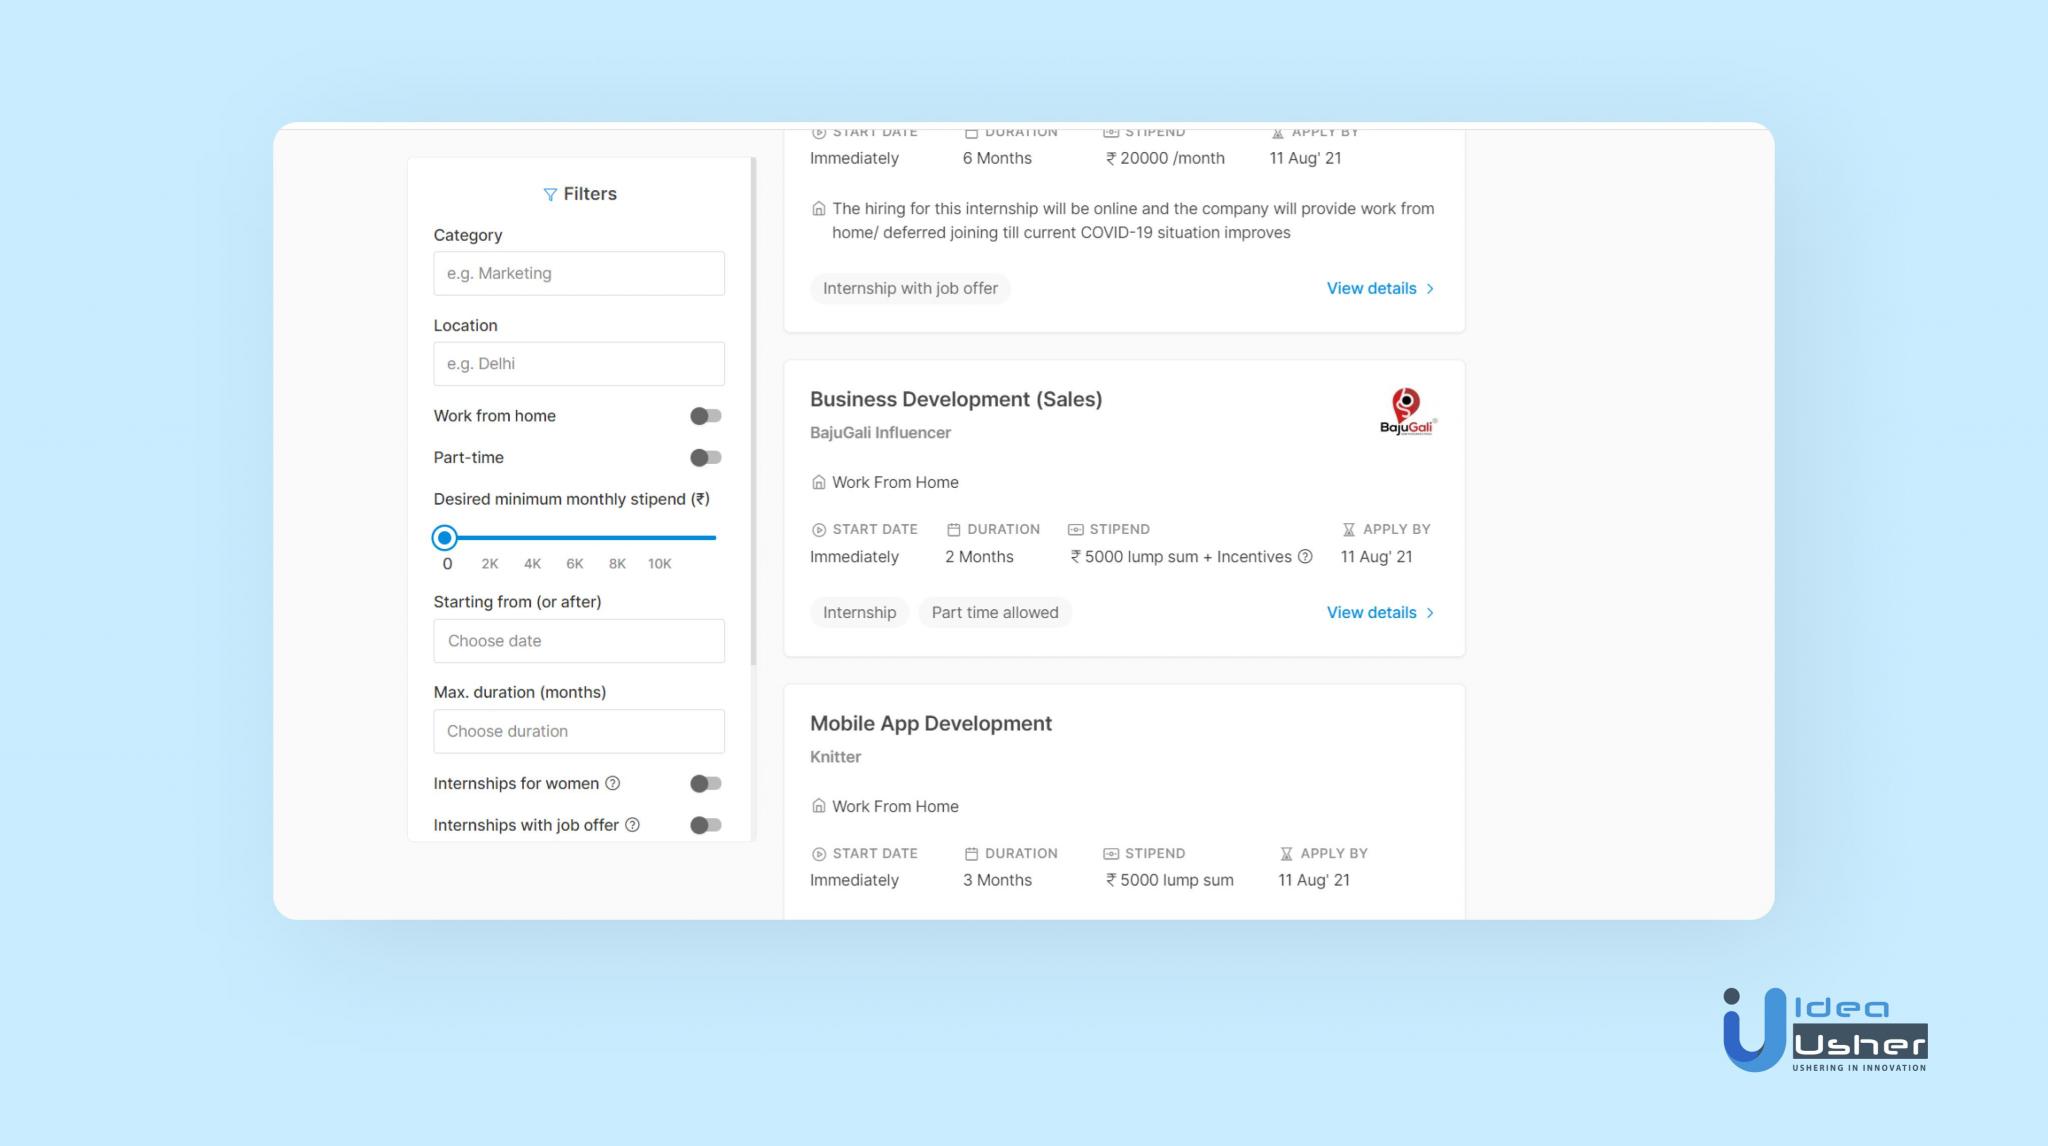2048x1146 pixels.
Task: Click the help icon beside Internships with job offer
Action: (632, 825)
